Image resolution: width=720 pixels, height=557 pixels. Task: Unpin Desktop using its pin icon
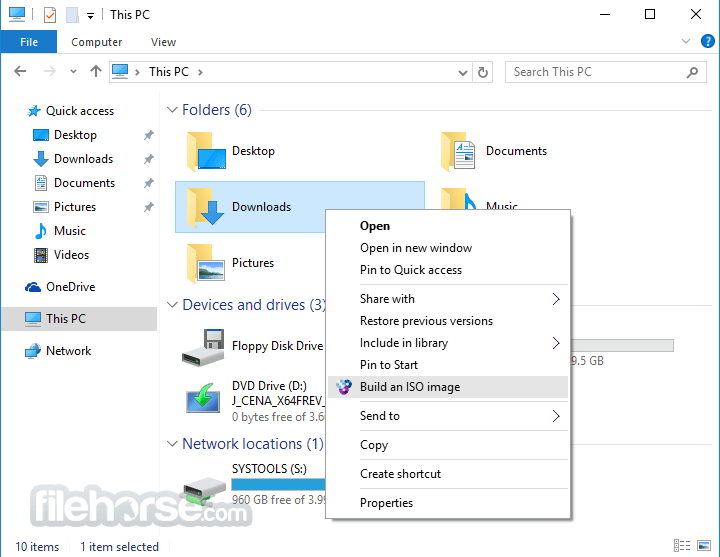[x=148, y=135]
